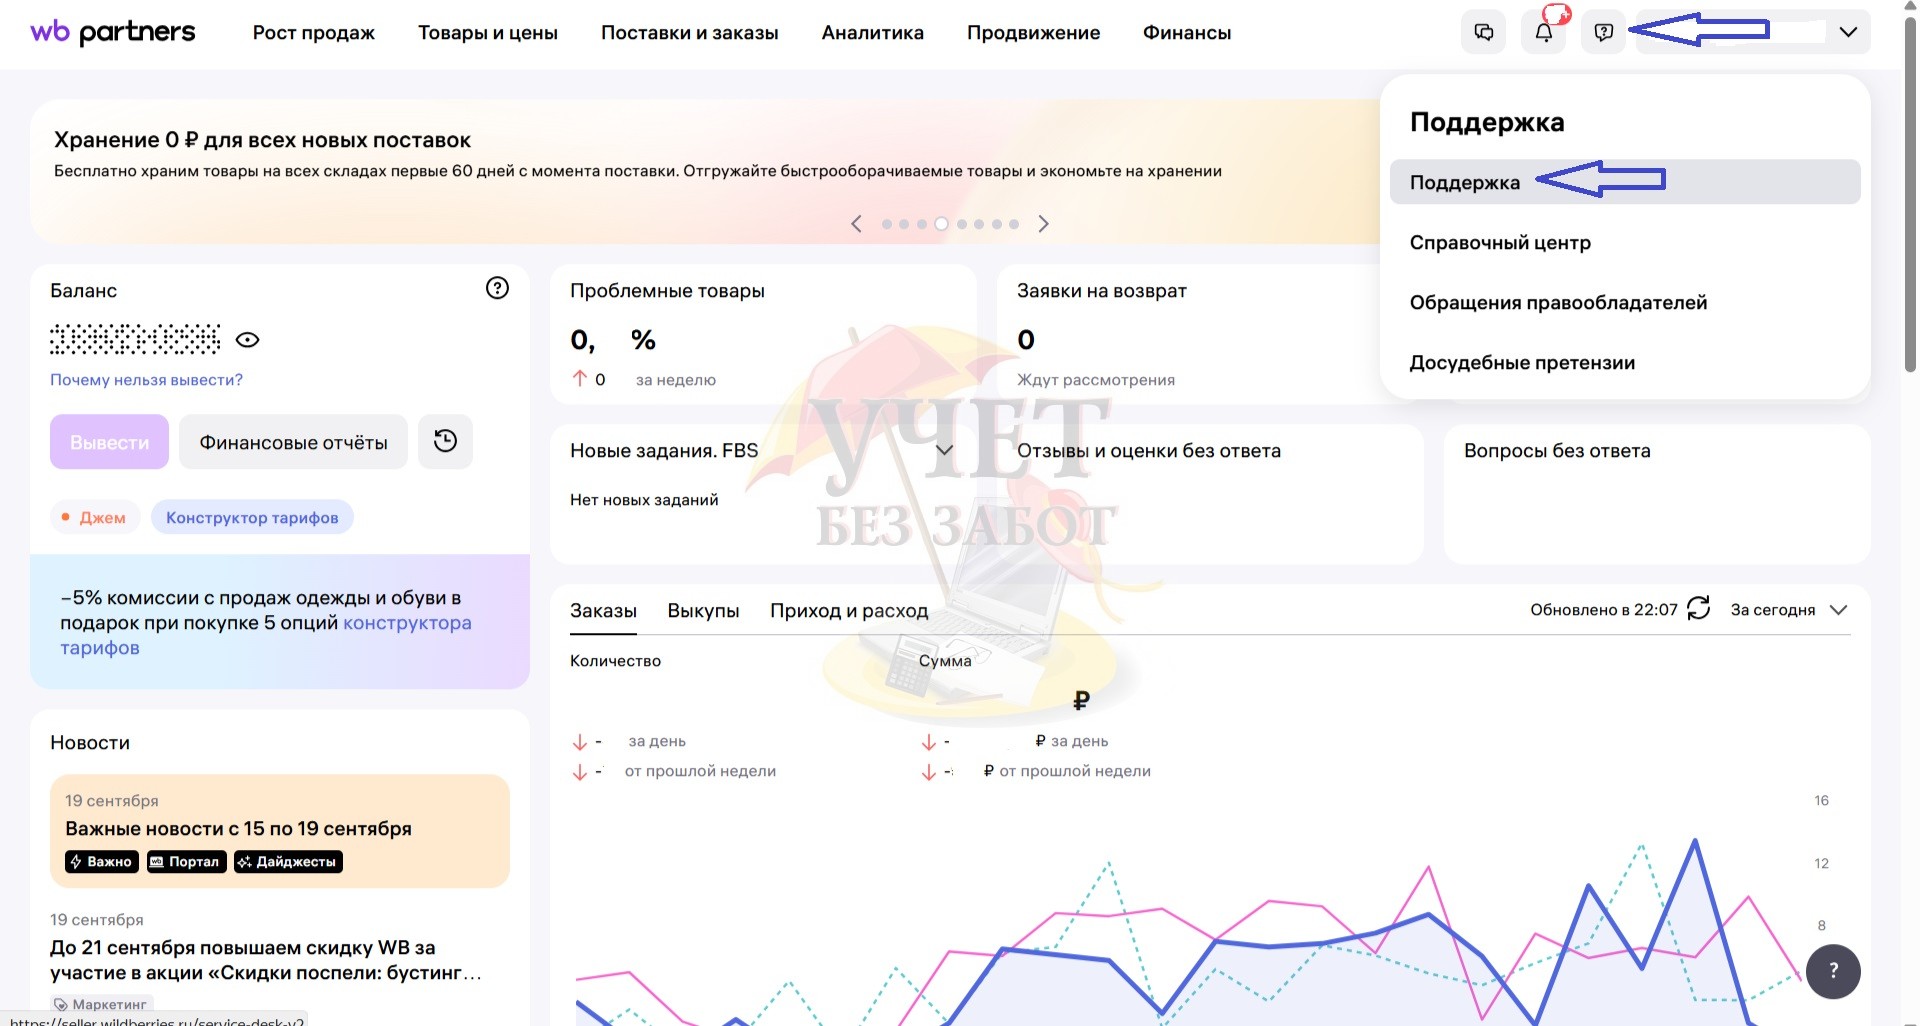
Task: Click the support question-bubble icon in header
Action: [1604, 32]
